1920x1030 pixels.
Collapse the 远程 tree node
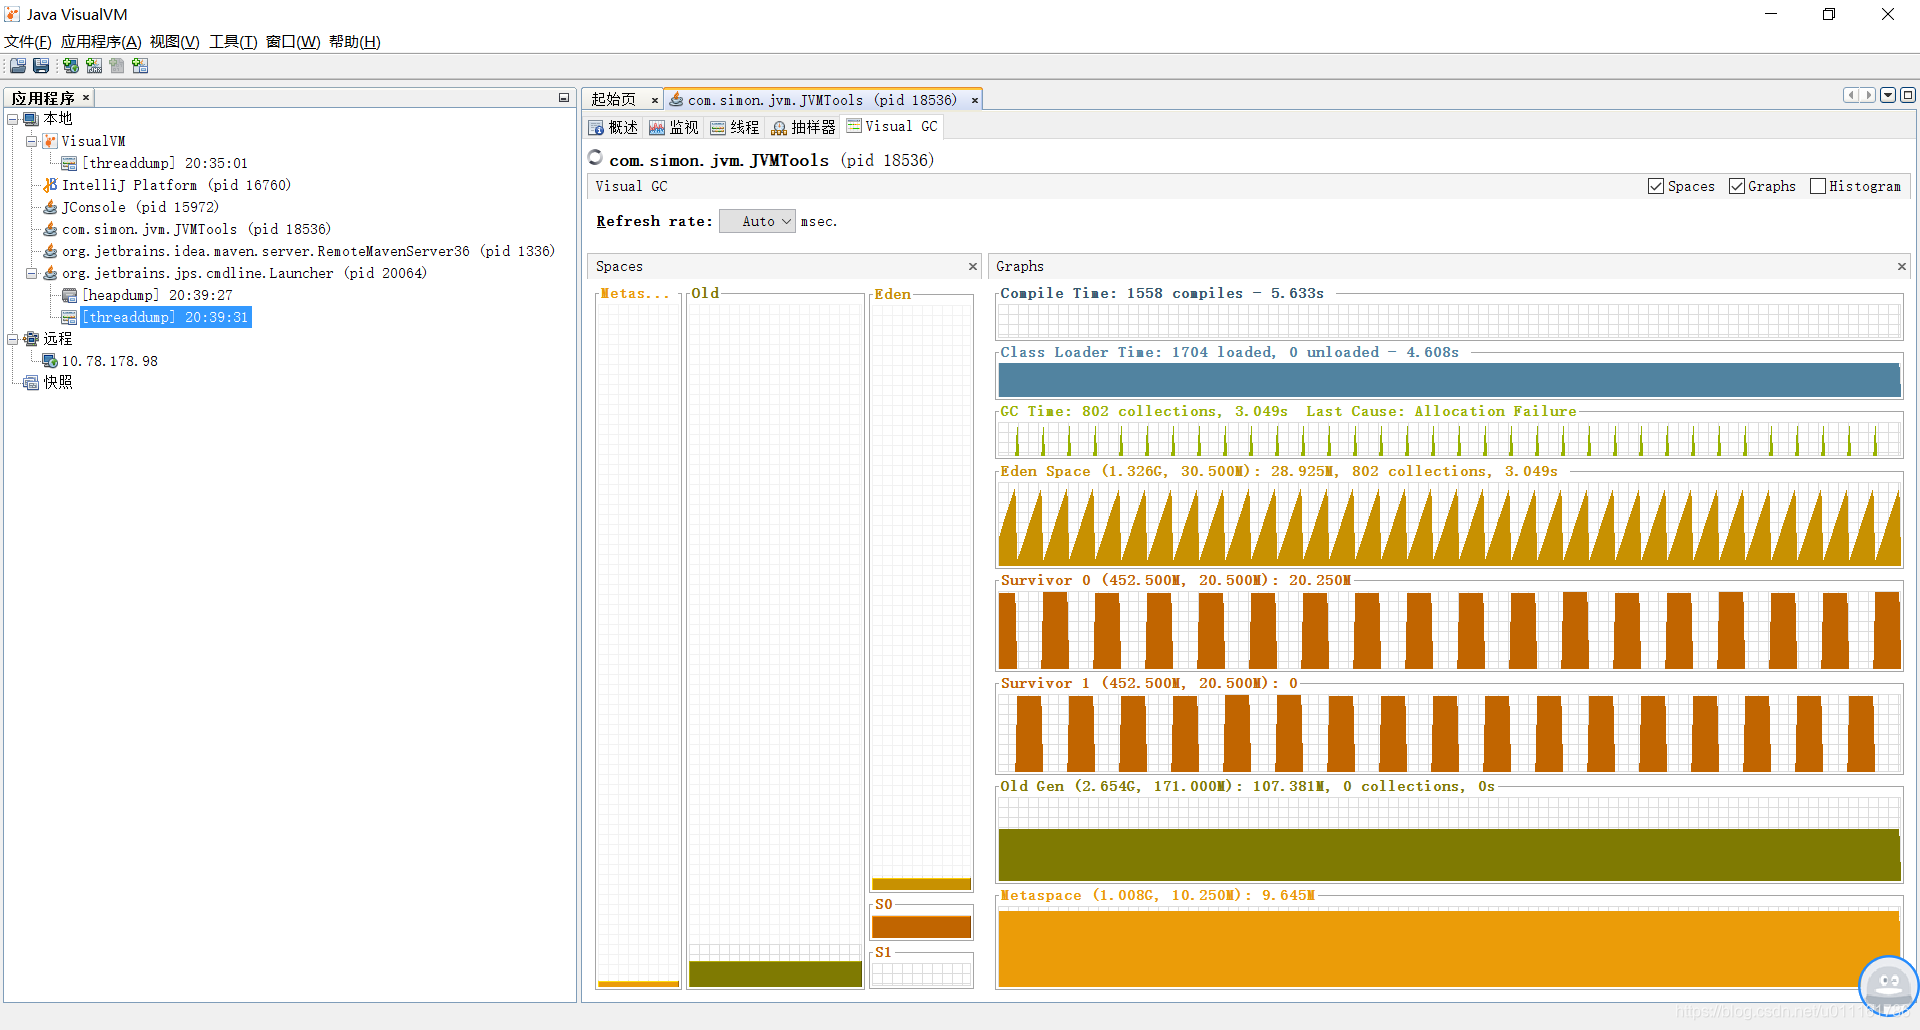click(x=13, y=339)
